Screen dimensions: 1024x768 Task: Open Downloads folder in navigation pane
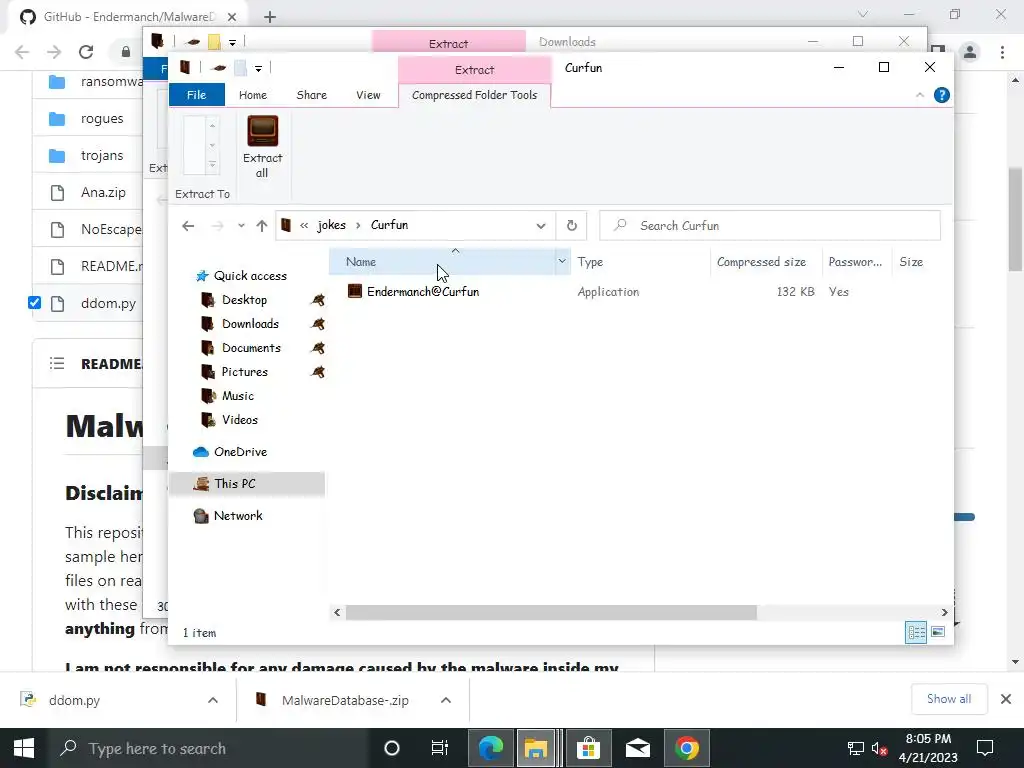(x=250, y=324)
